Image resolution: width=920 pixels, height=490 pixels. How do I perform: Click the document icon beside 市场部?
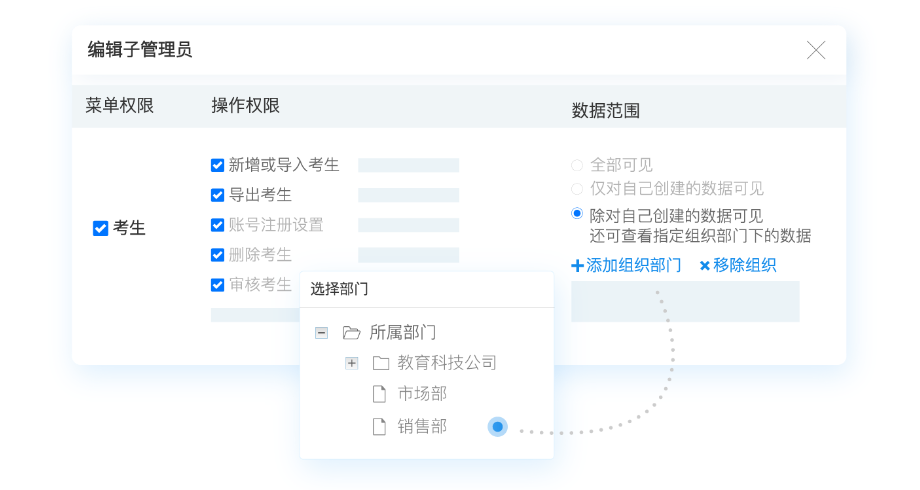click(x=379, y=394)
